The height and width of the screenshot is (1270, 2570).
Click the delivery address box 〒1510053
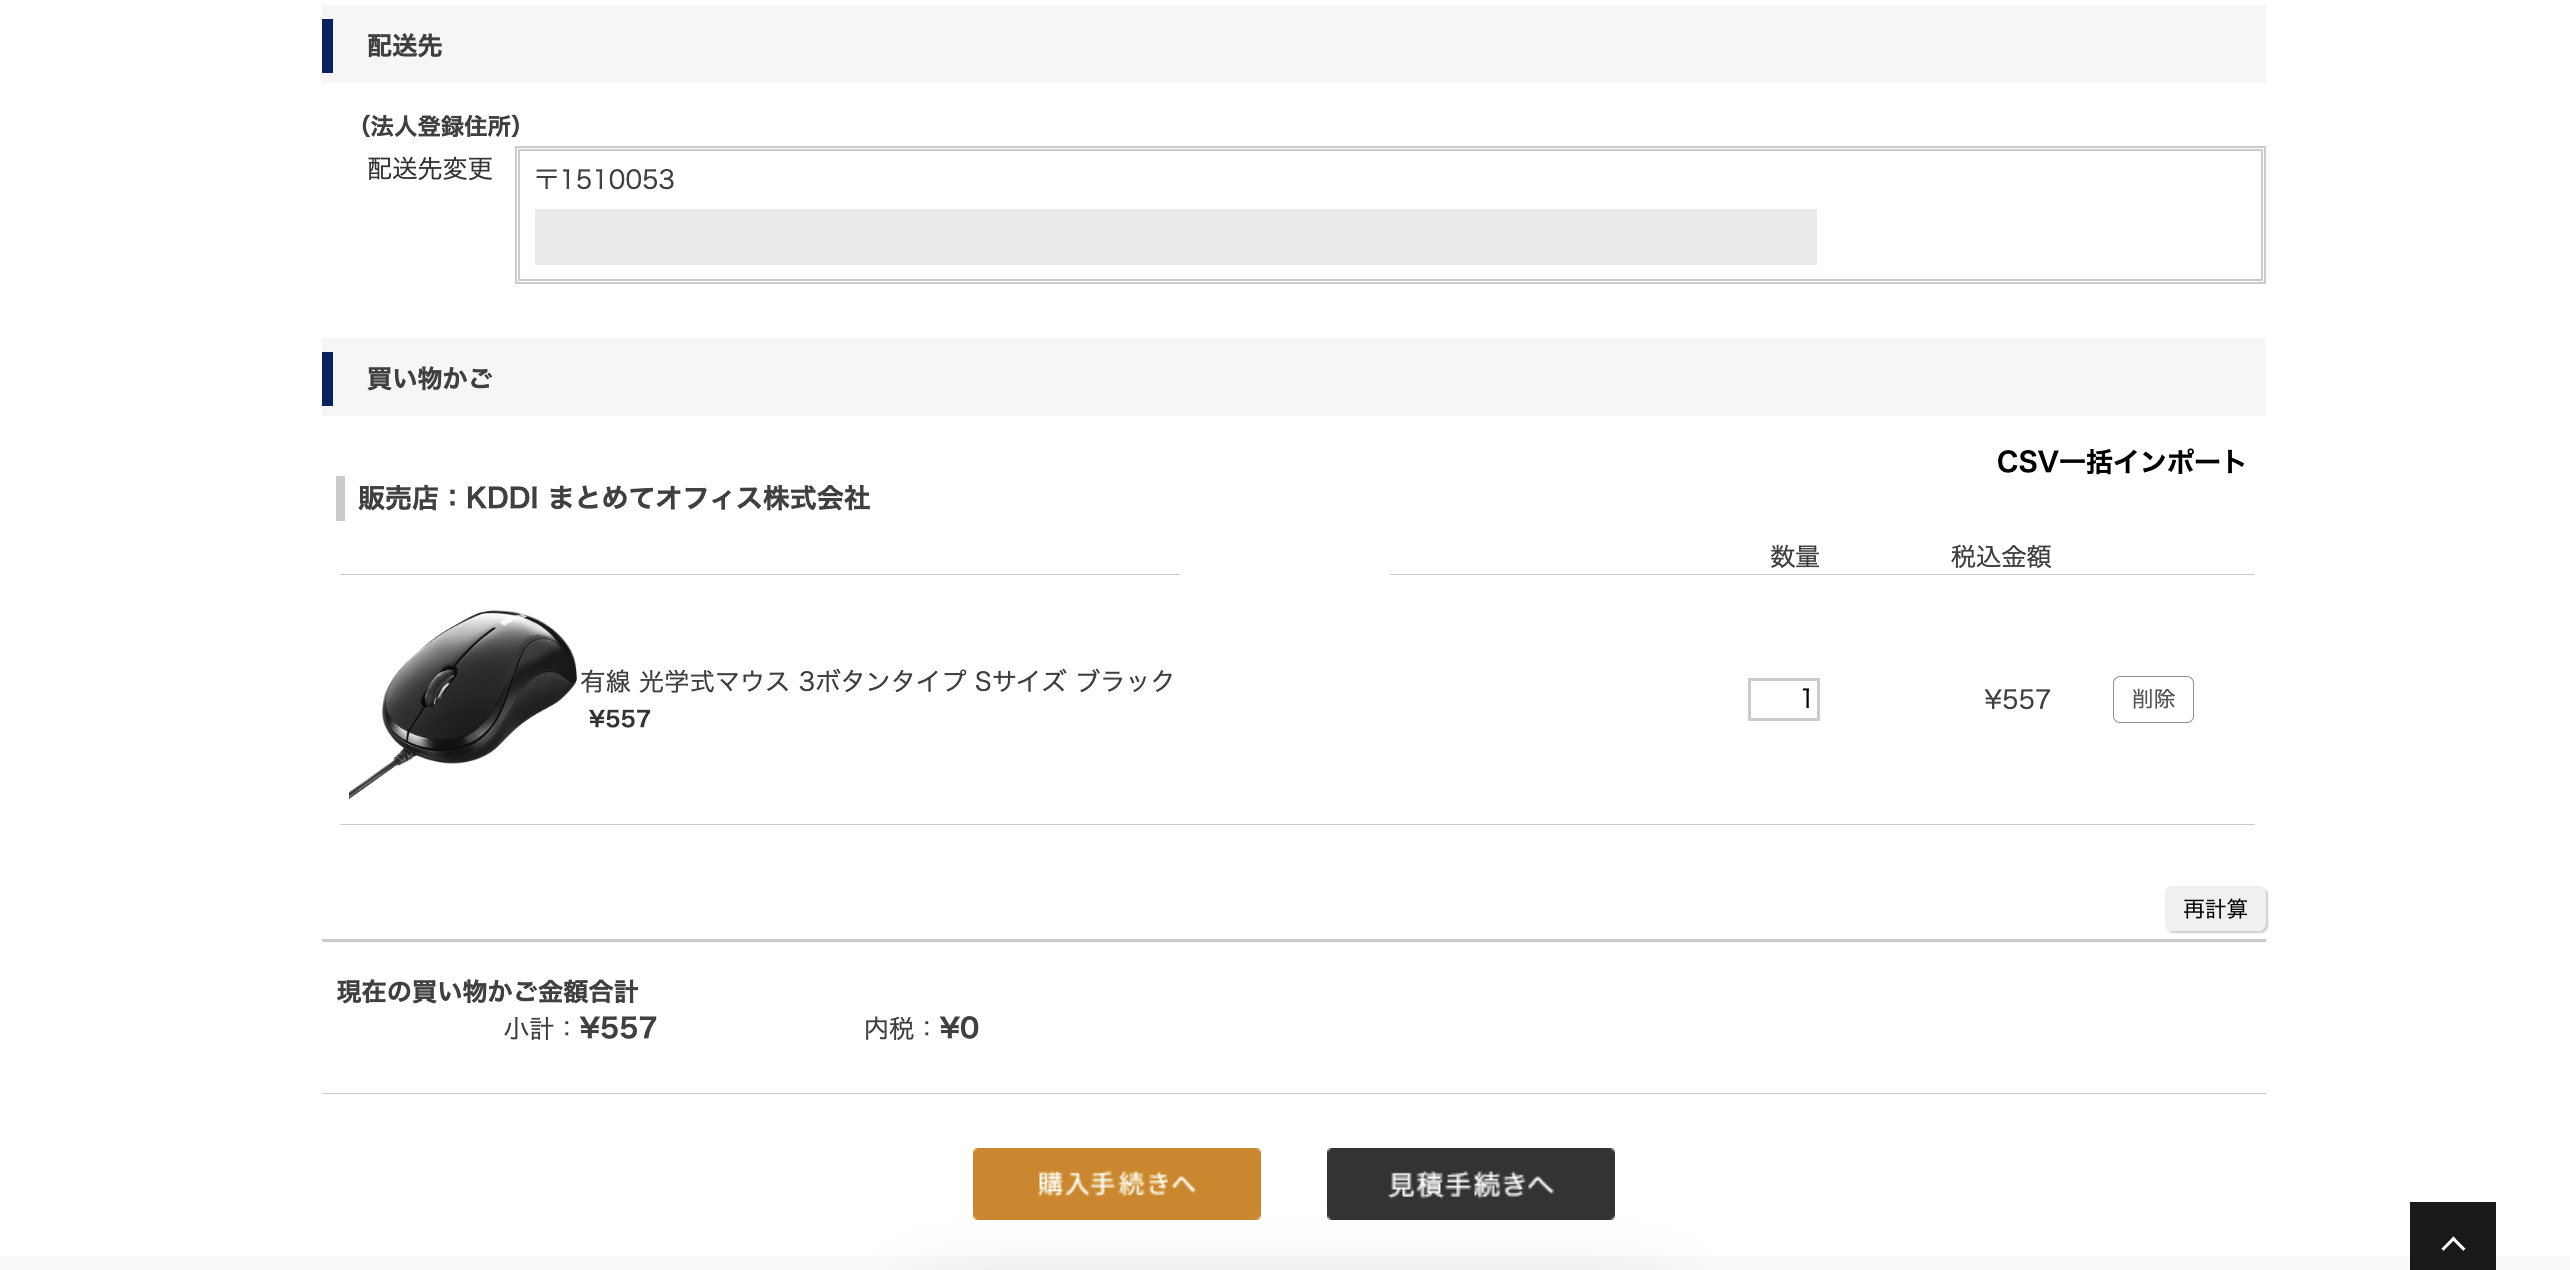pos(1390,215)
